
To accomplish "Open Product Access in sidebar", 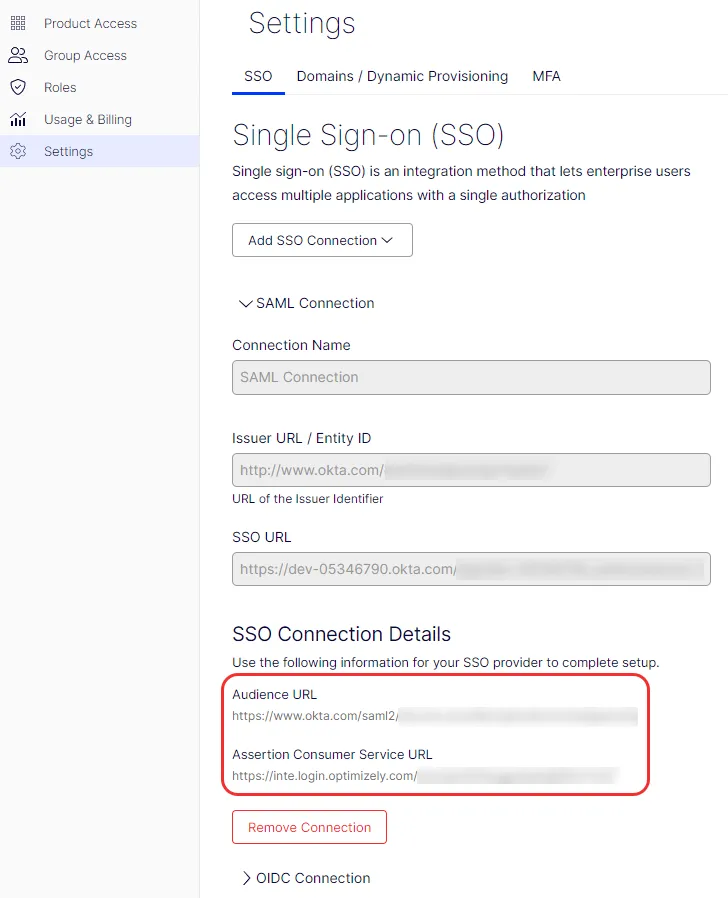I will (100, 23).
